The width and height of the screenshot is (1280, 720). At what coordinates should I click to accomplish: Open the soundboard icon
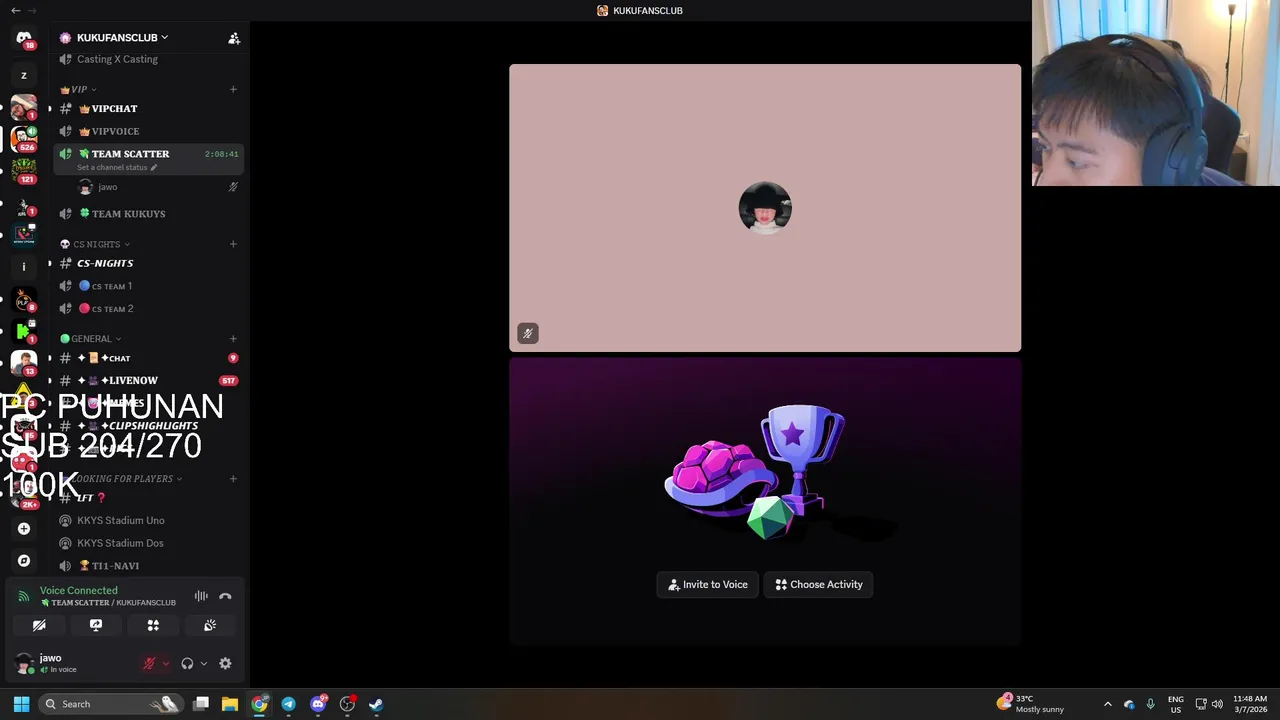coord(210,625)
